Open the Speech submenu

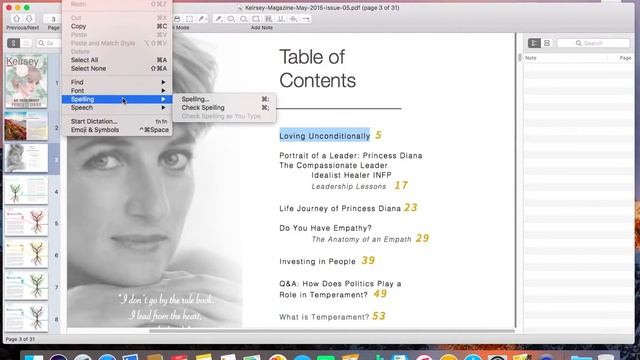[117, 108]
